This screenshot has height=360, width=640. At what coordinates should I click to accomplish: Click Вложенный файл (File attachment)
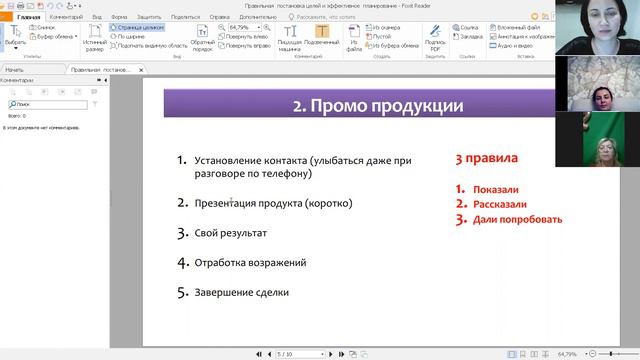pyautogui.click(x=515, y=27)
